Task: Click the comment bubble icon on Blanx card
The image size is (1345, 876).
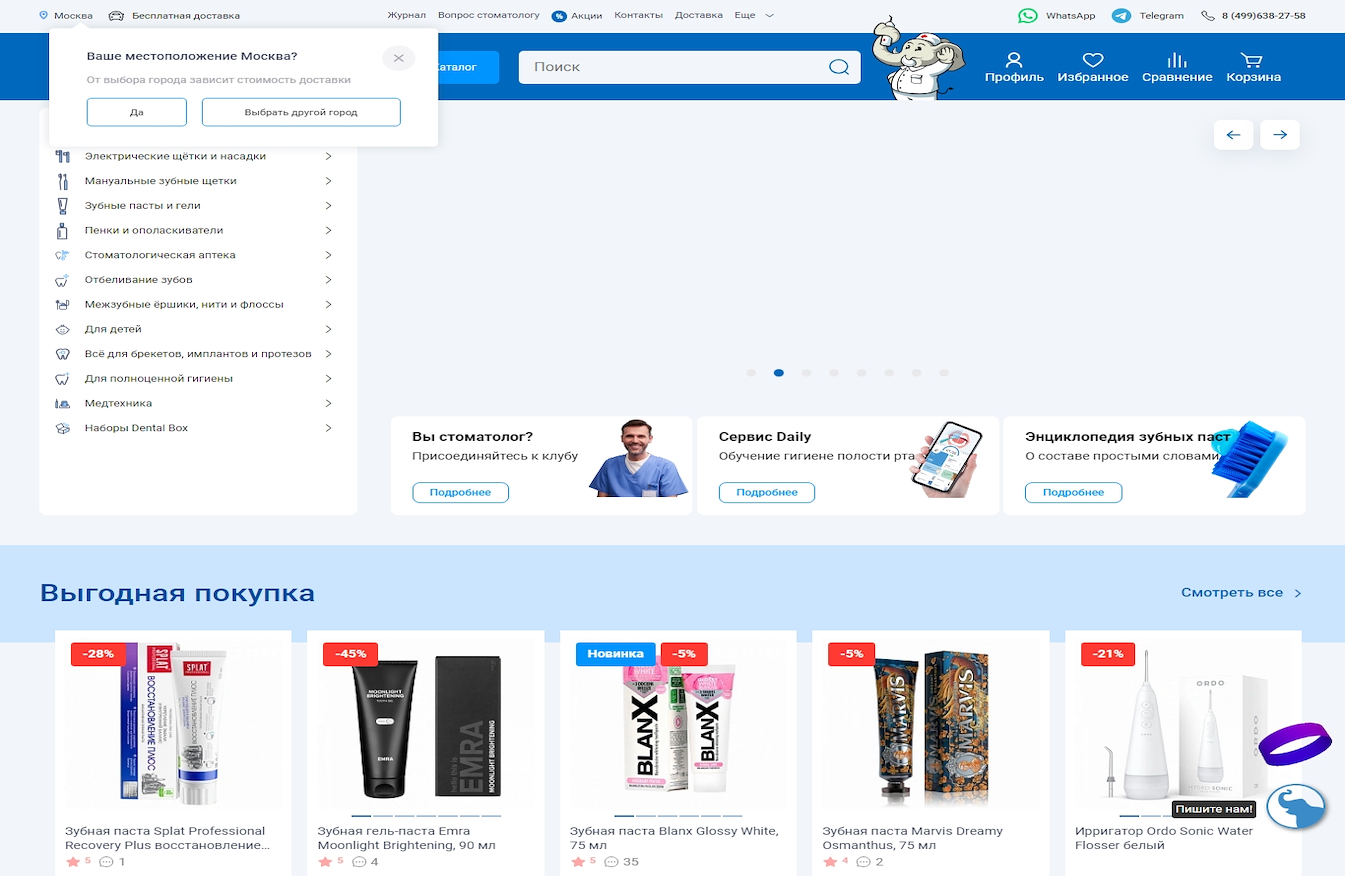Action: pyautogui.click(x=612, y=862)
